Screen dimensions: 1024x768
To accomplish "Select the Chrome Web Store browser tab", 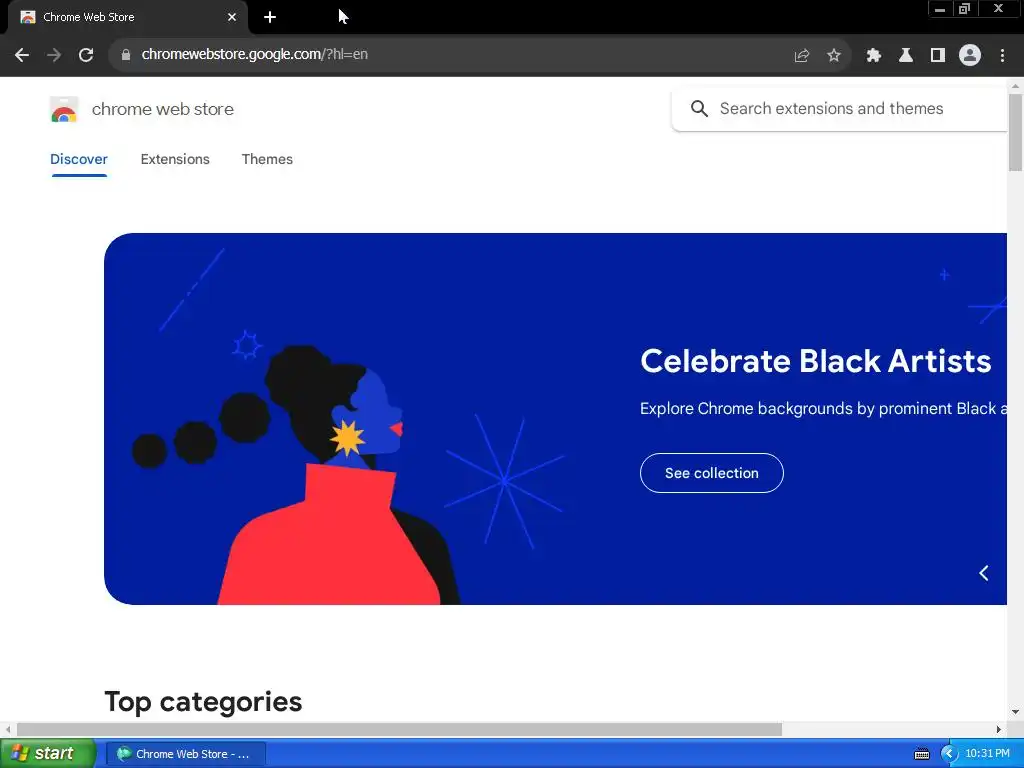I will tap(127, 18).
